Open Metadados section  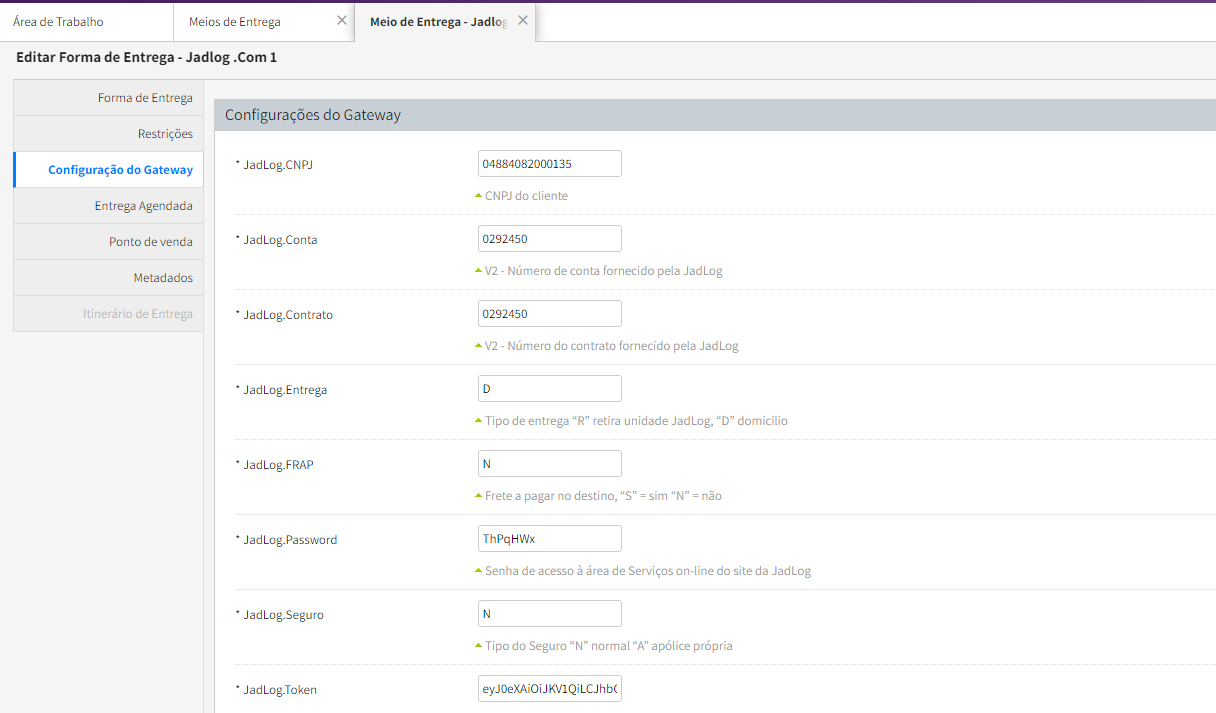(x=108, y=278)
